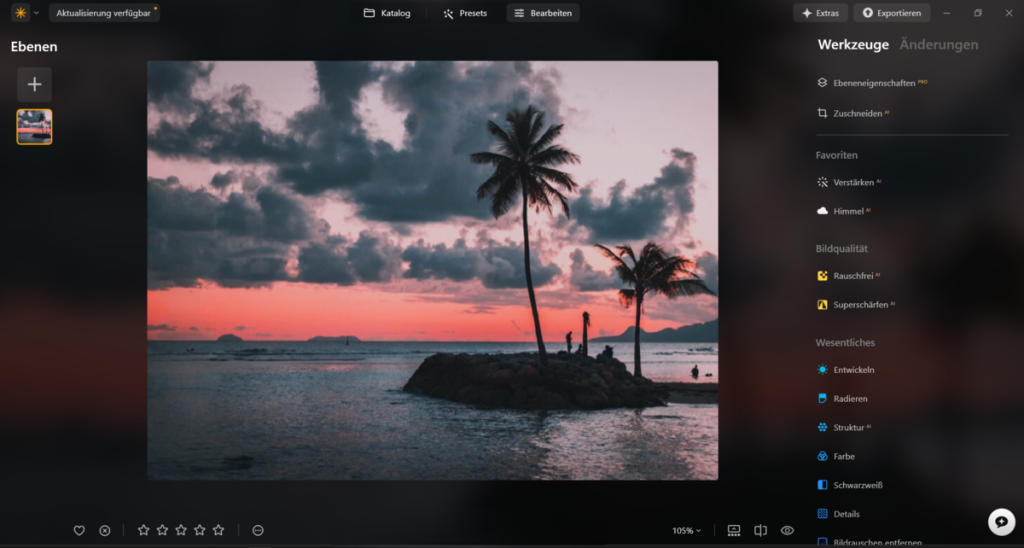Rate photo five stars
Screen dimensions: 1024x548
(218, 530)
